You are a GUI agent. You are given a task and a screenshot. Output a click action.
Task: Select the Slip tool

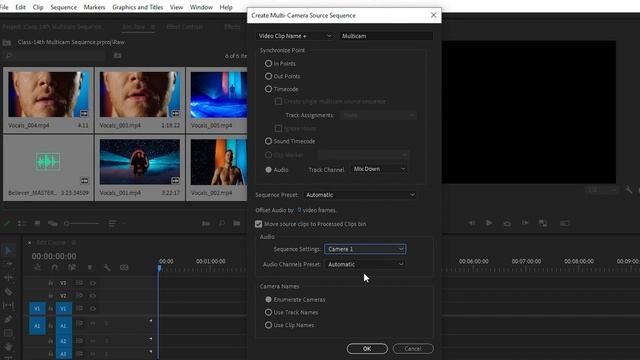(x=8, y=305)
